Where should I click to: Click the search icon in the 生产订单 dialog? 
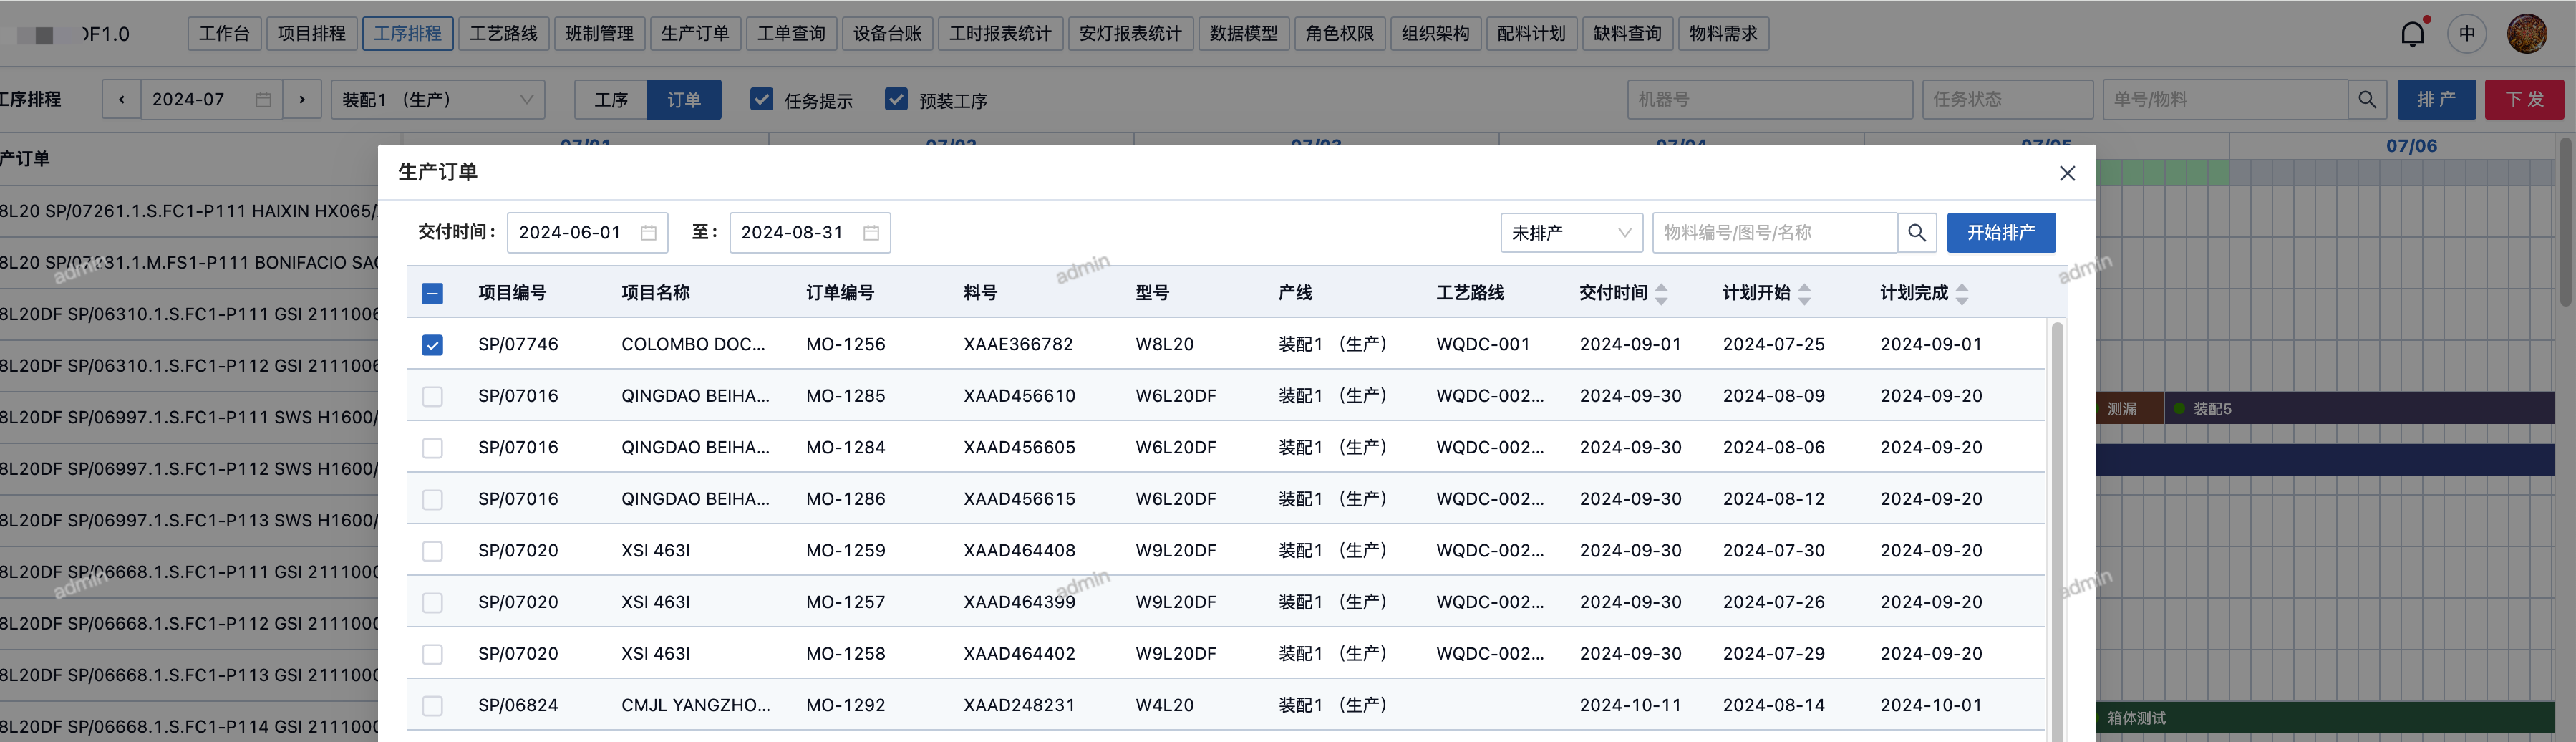(x=1917, y=232)
